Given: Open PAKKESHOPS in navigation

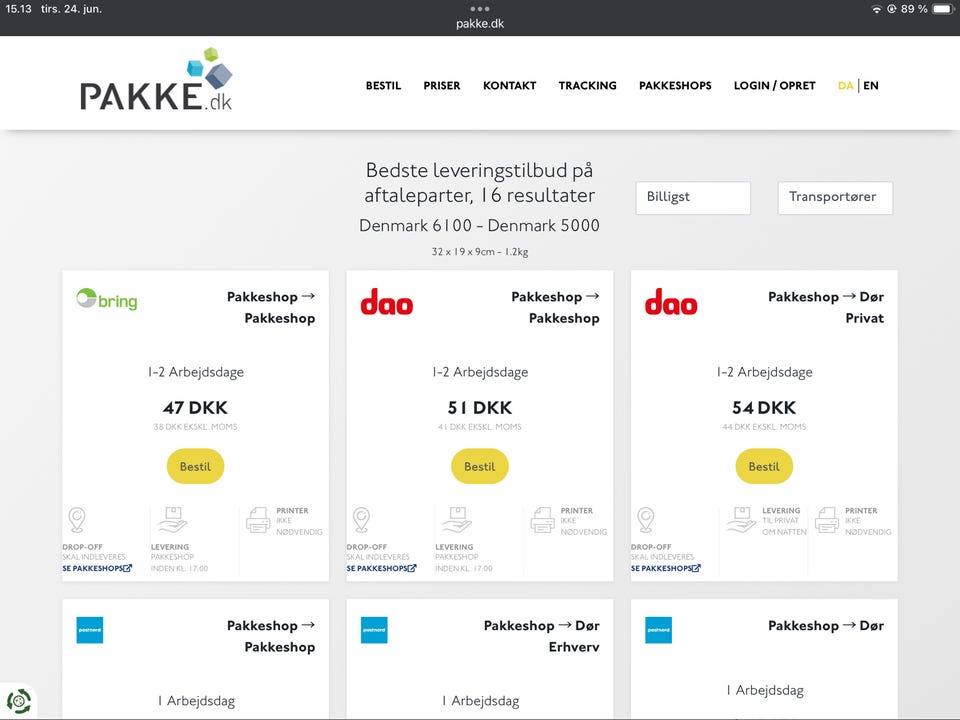Looking at the screenshot, I should [x=675, y=86].
